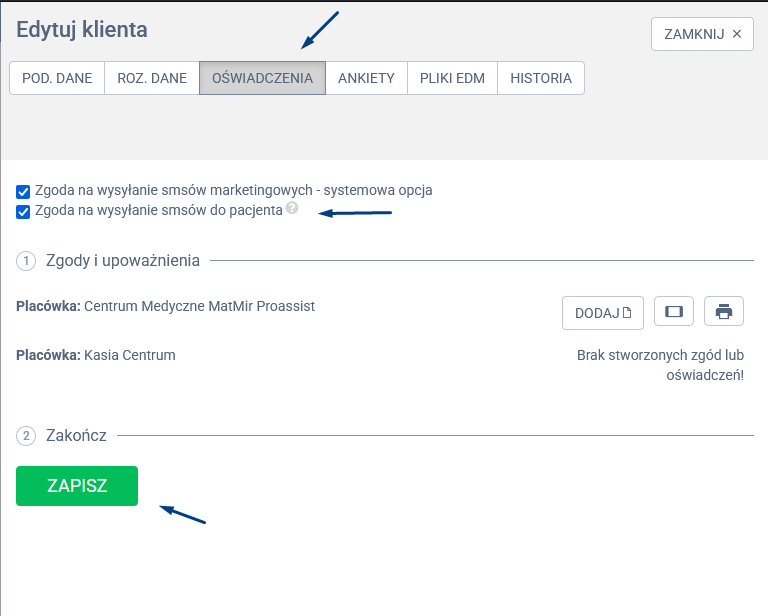
Task: Switch to the ROZ. DANE tab
Action: [x=152, y=78]
